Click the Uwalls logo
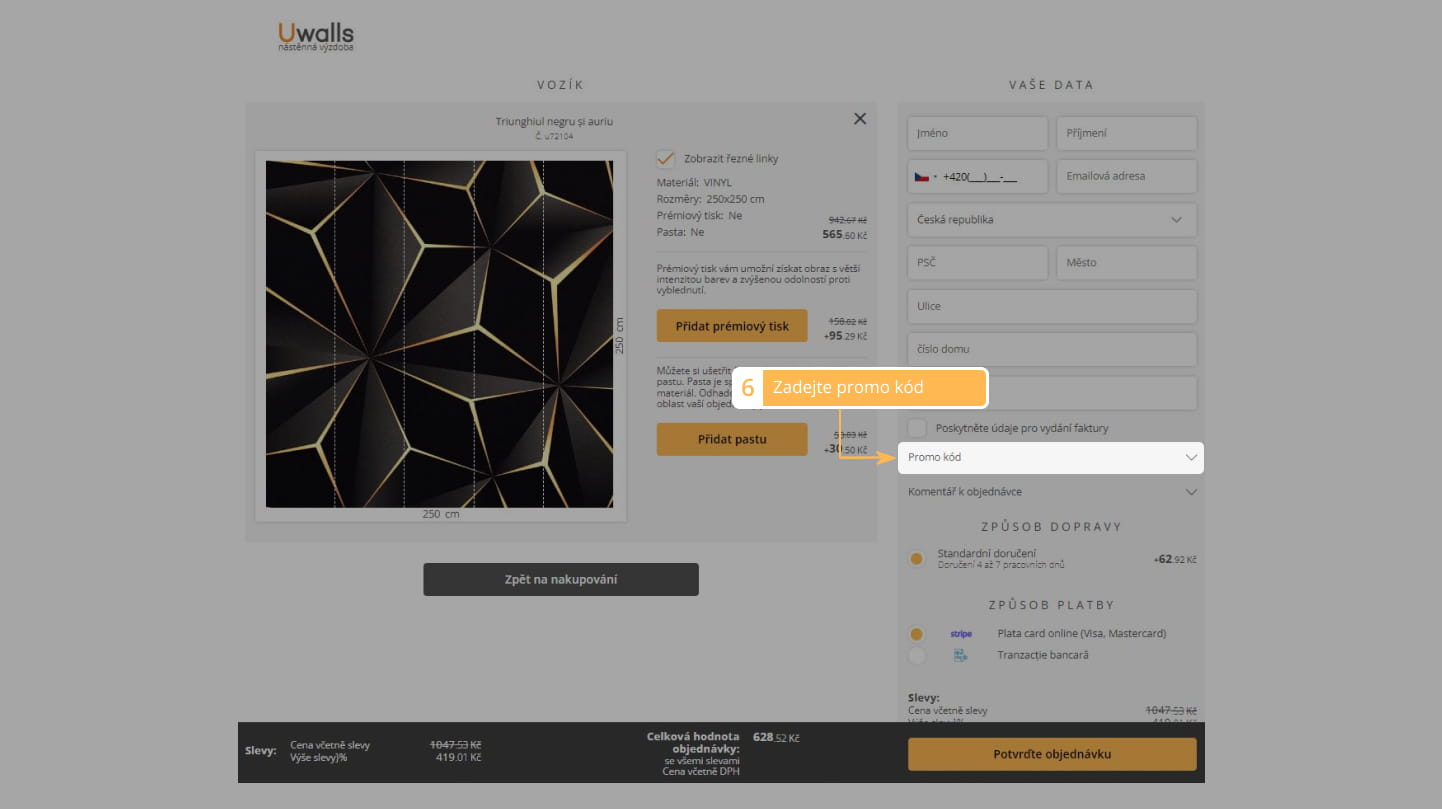This screenshot has height=809, width=1442. click(315, 37)
